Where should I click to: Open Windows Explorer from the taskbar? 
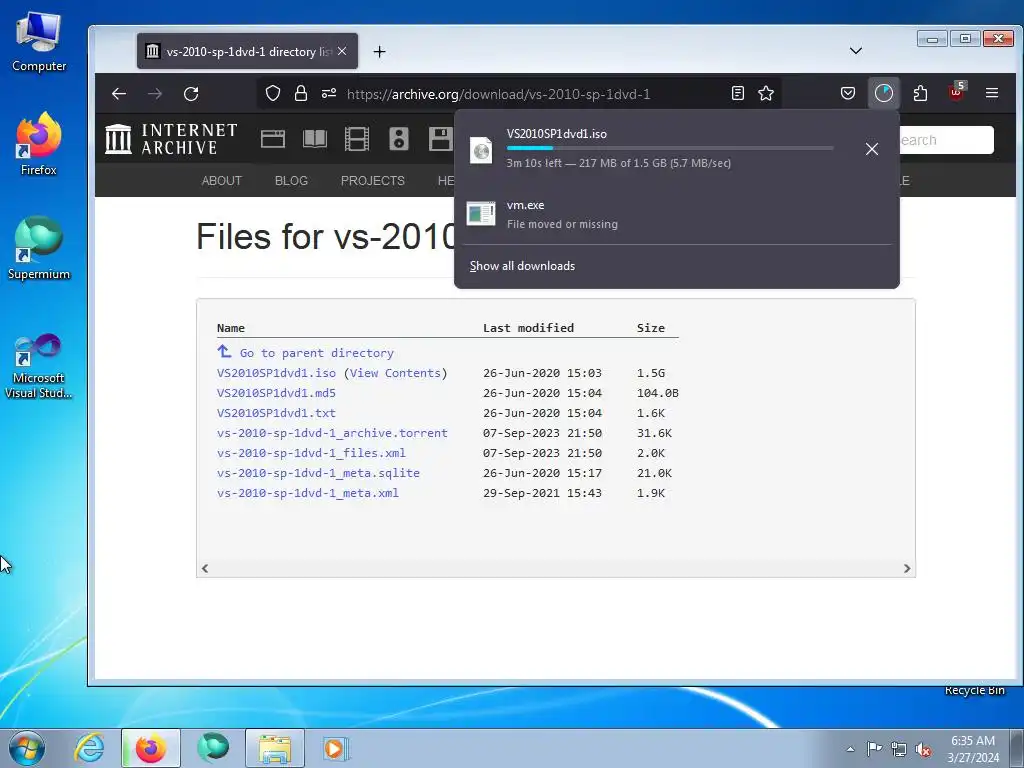pyautogui.click(x=275, y=748)
